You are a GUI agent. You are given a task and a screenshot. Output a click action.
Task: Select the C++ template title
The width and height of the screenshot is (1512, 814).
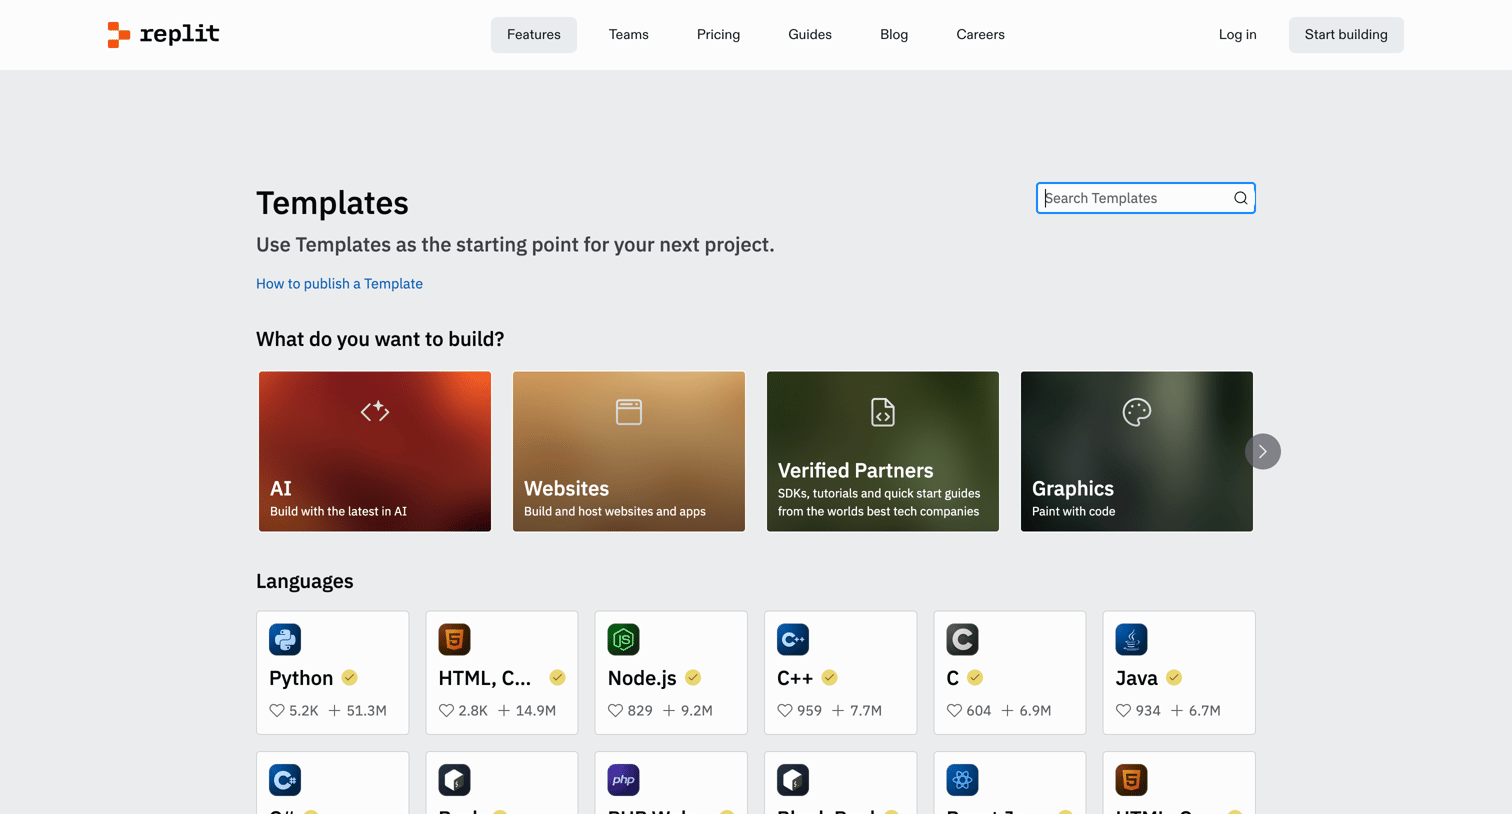click(795, 678)
